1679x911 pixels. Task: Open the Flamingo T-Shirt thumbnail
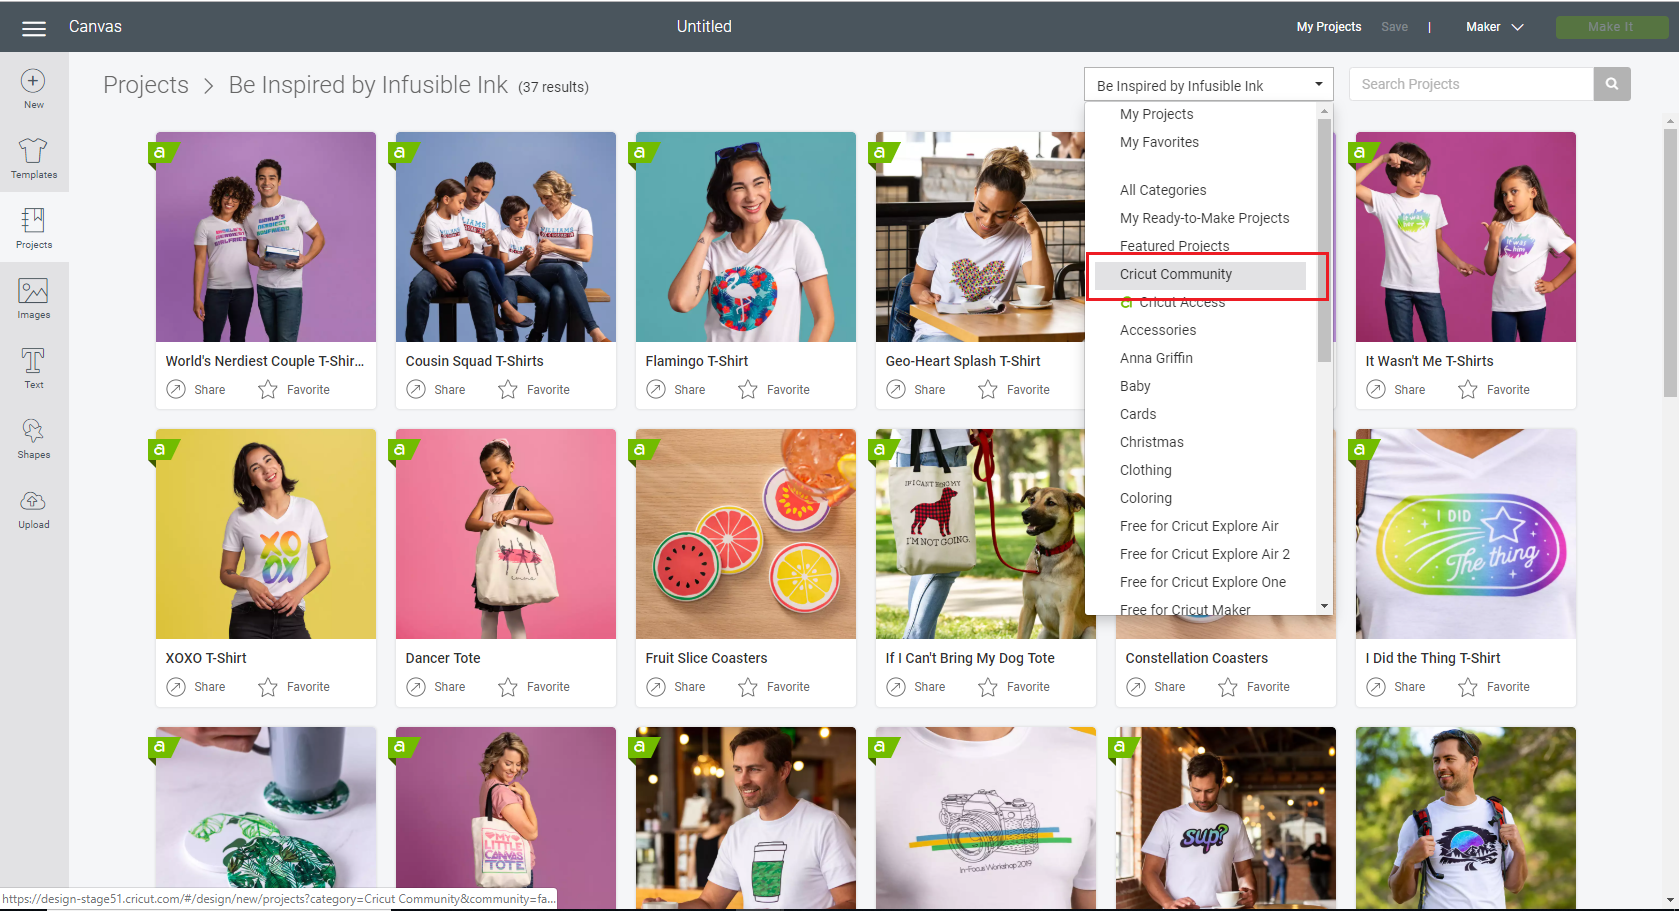pos(746,237)
